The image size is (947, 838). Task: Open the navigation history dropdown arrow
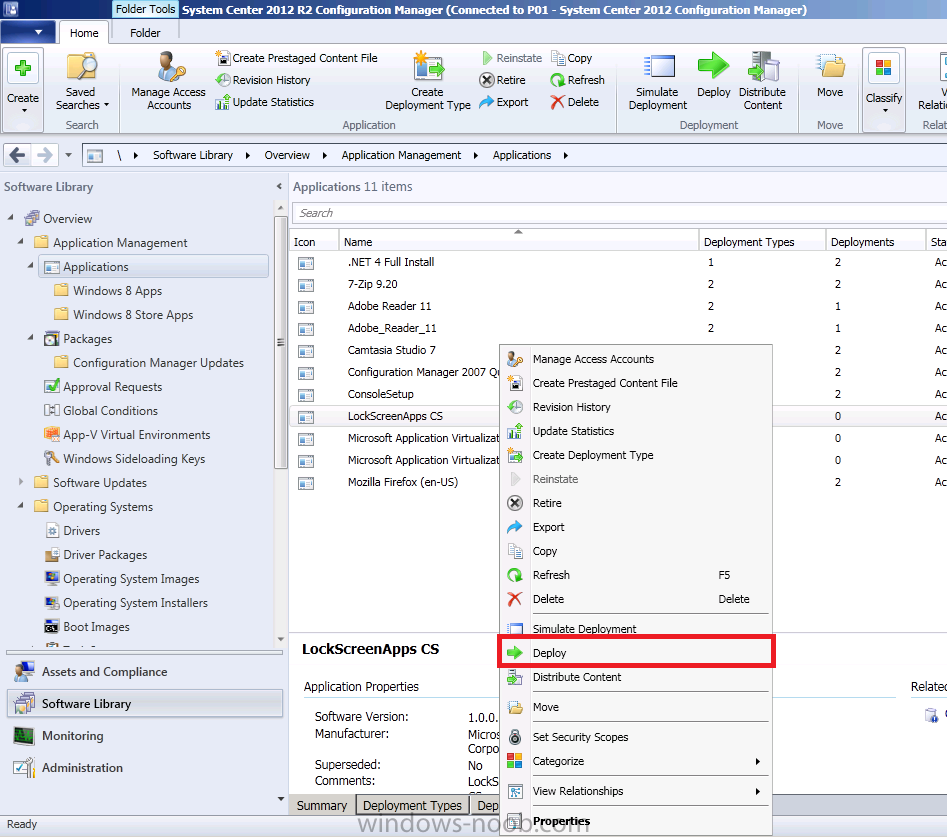[x=68, y=155]
